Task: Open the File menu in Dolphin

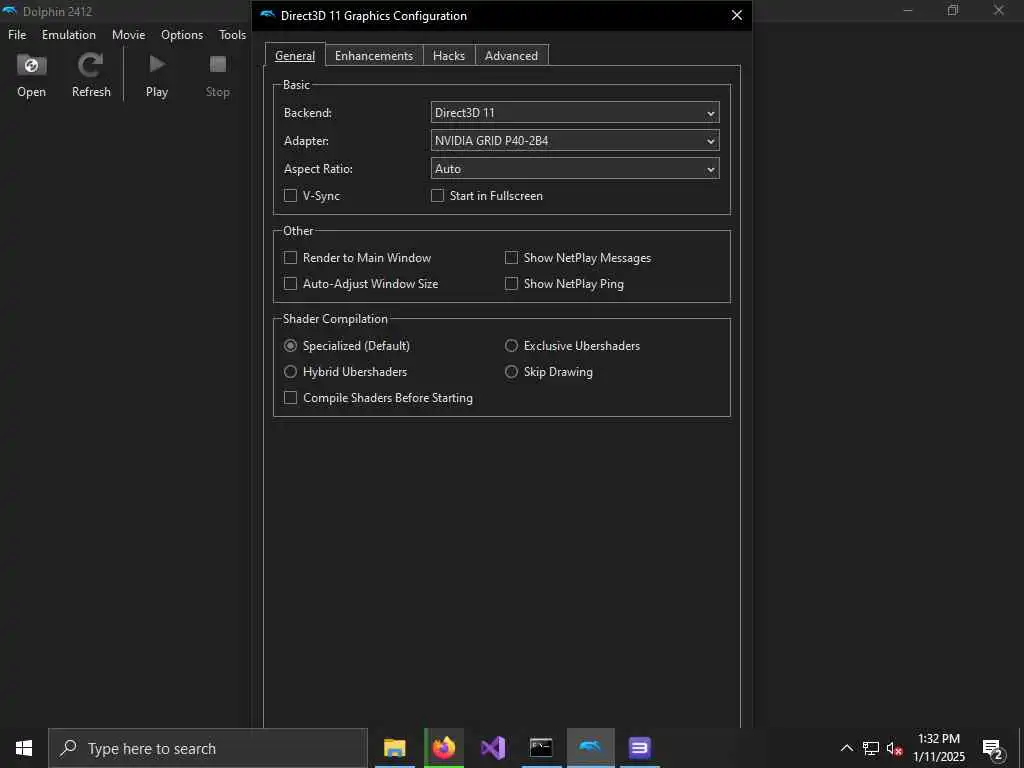Action: pos(17,35)
